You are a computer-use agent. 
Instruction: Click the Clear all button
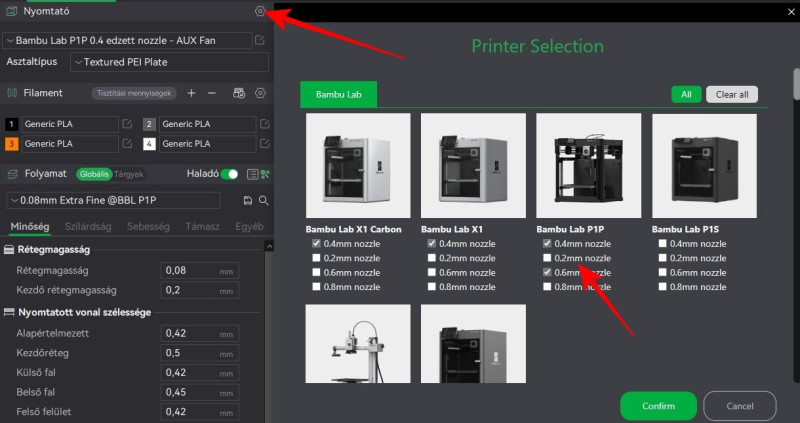pyautogui.click(x=732, y=94)
